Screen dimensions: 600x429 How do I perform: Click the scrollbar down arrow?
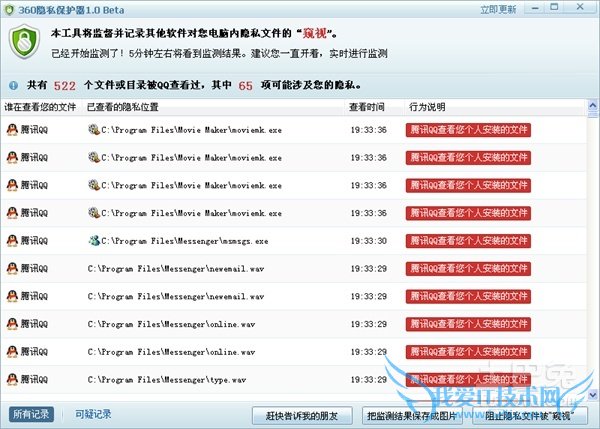pyautogui.click(x=593, y=394)
